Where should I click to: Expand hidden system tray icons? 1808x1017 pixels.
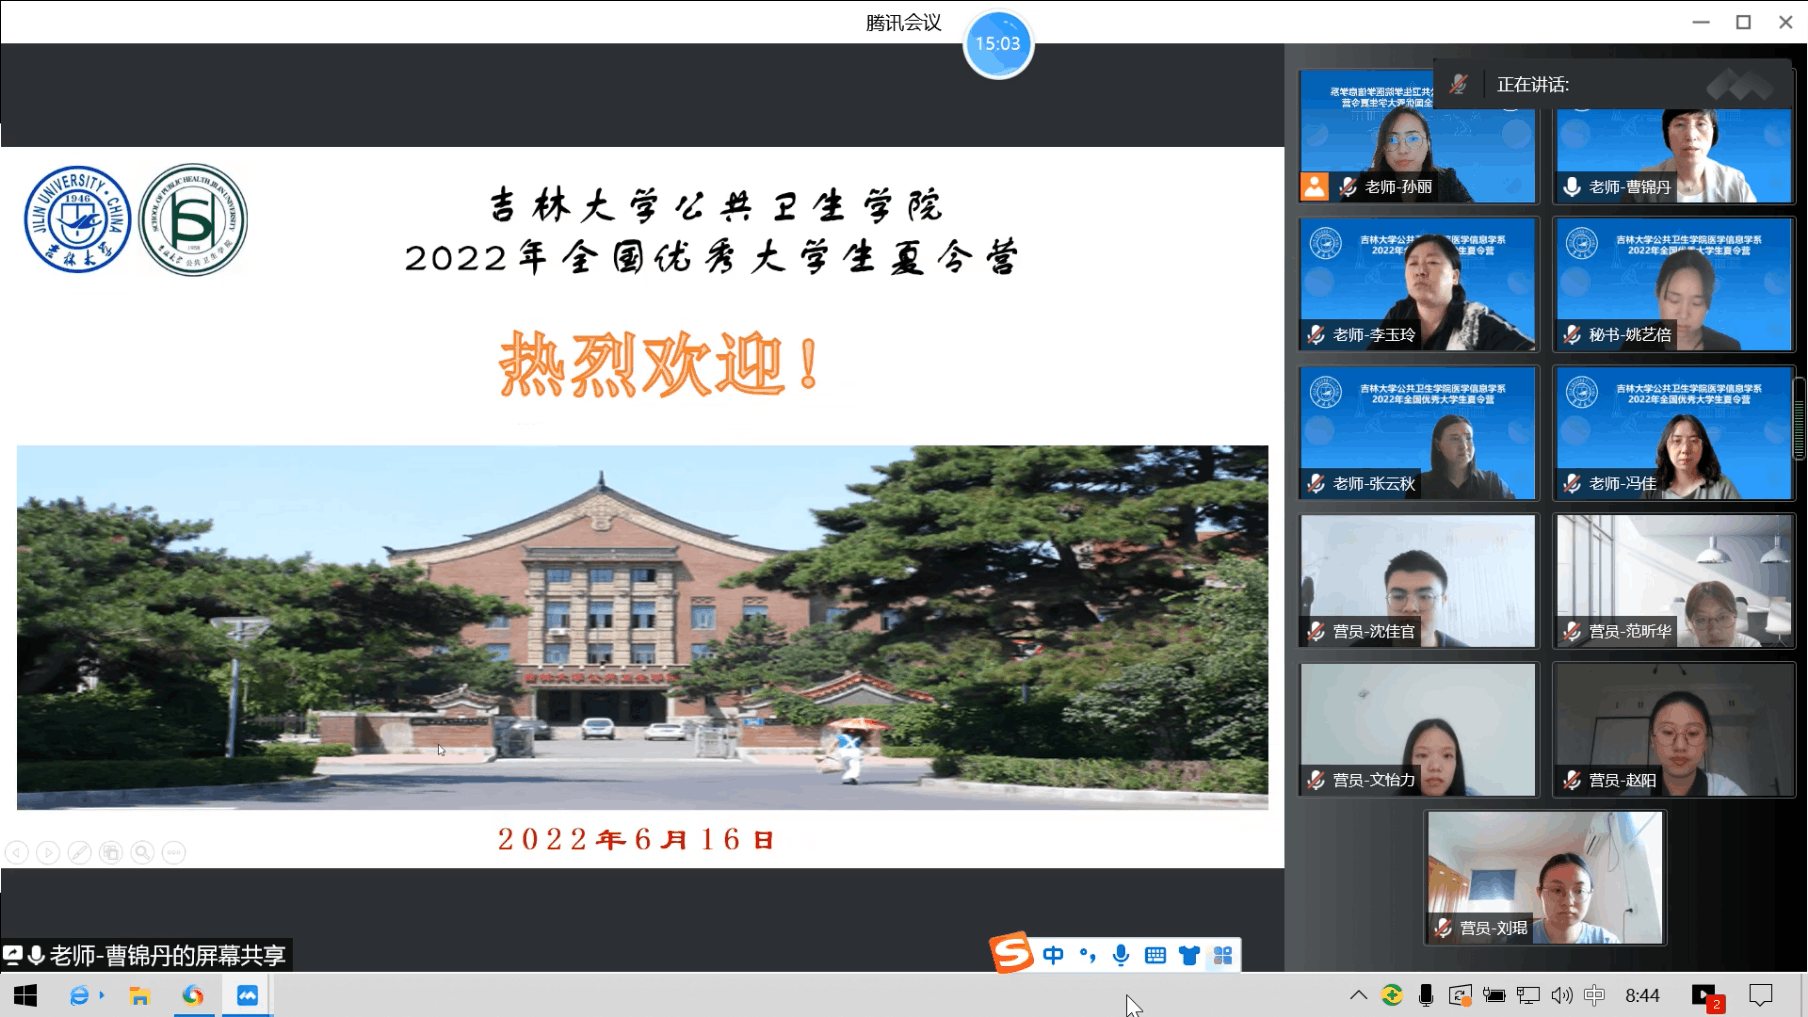1358,995
